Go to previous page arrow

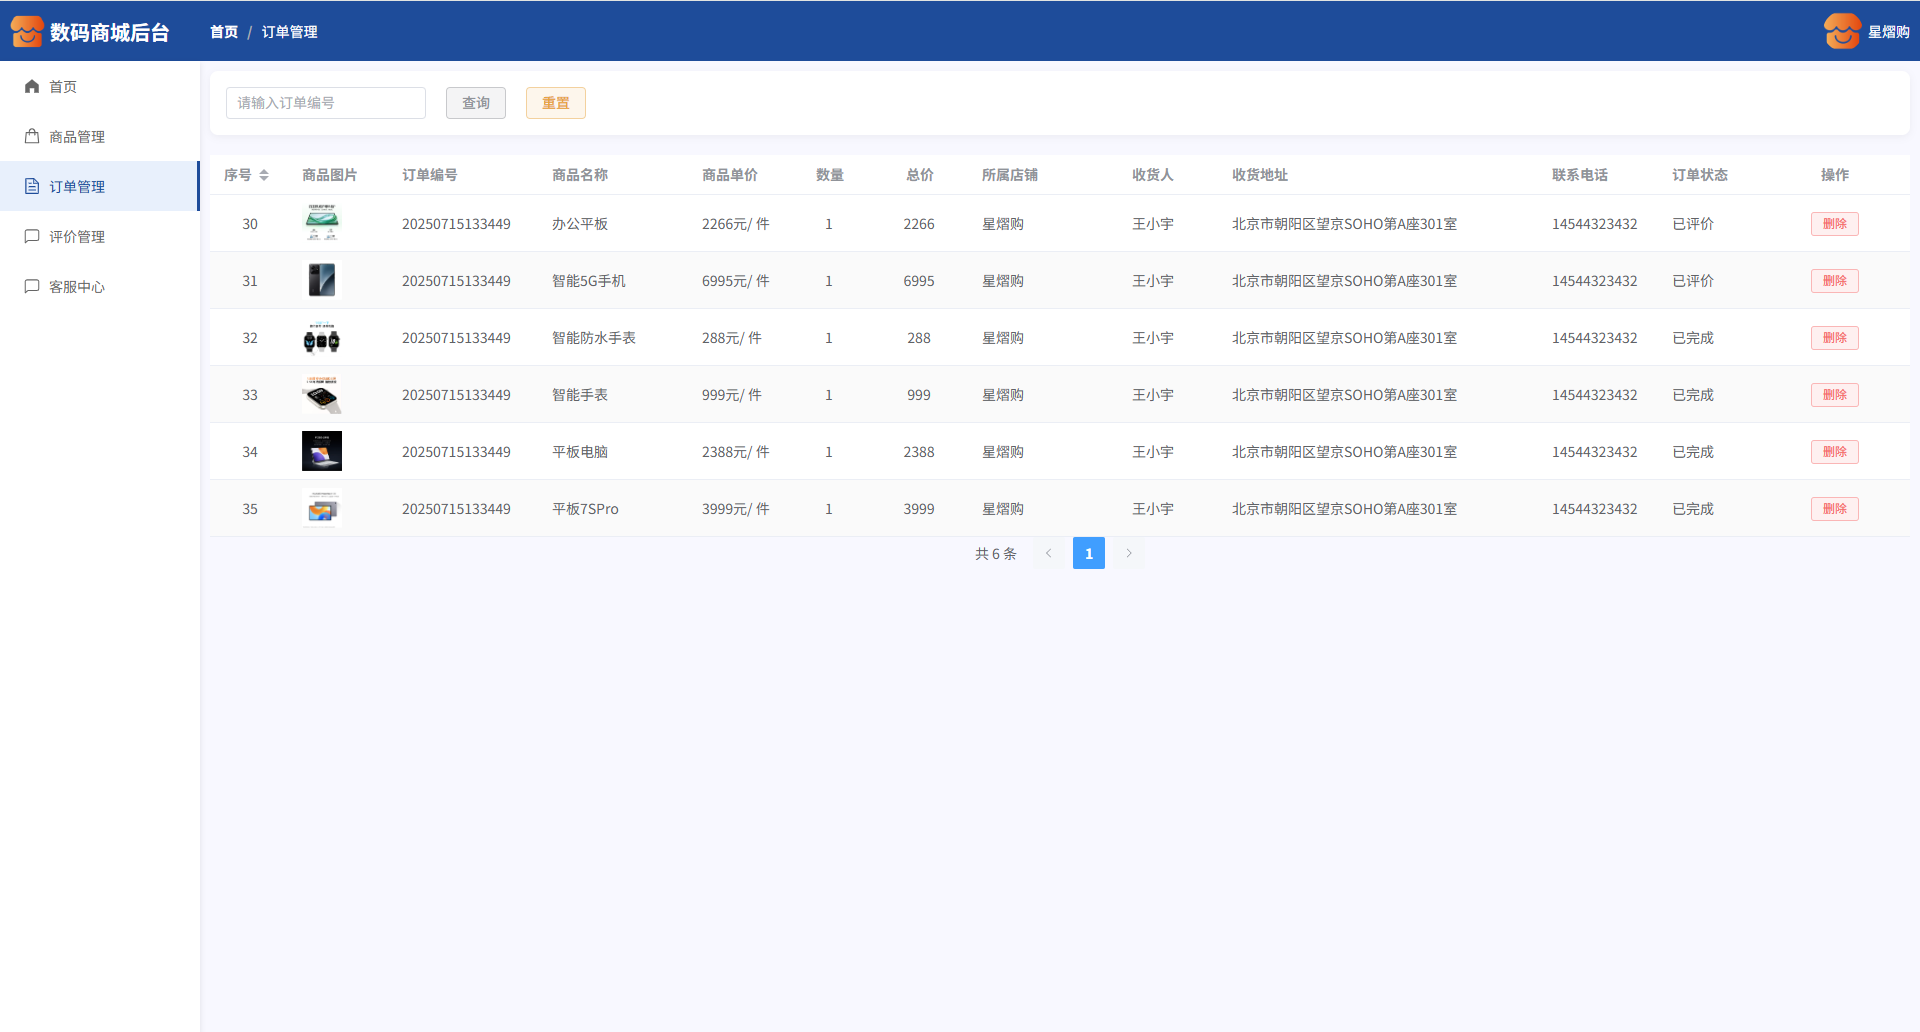click(1049, 553)
